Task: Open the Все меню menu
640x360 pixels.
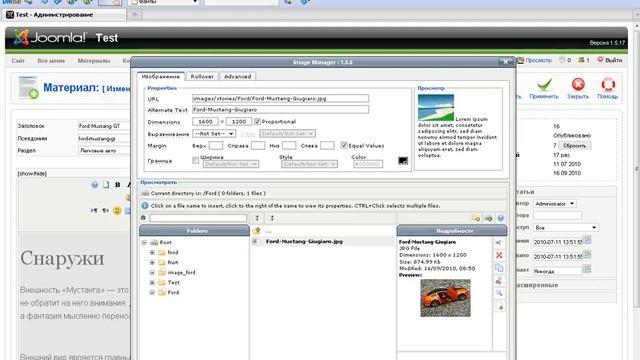Action: click(x=51, y=61)
